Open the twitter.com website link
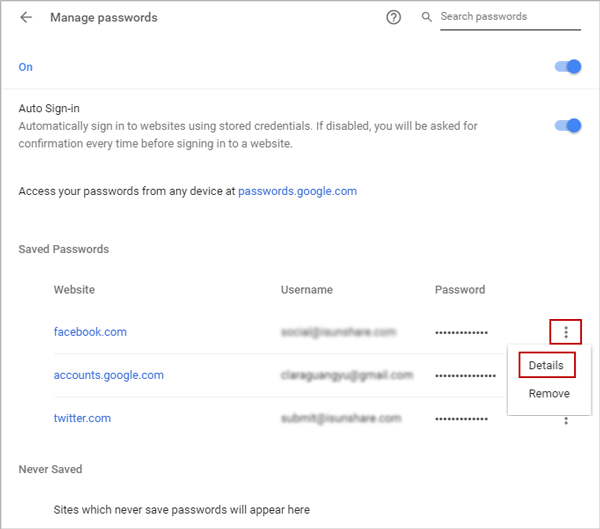The height and width of the screenshot is (529, 600). (82, 418)
